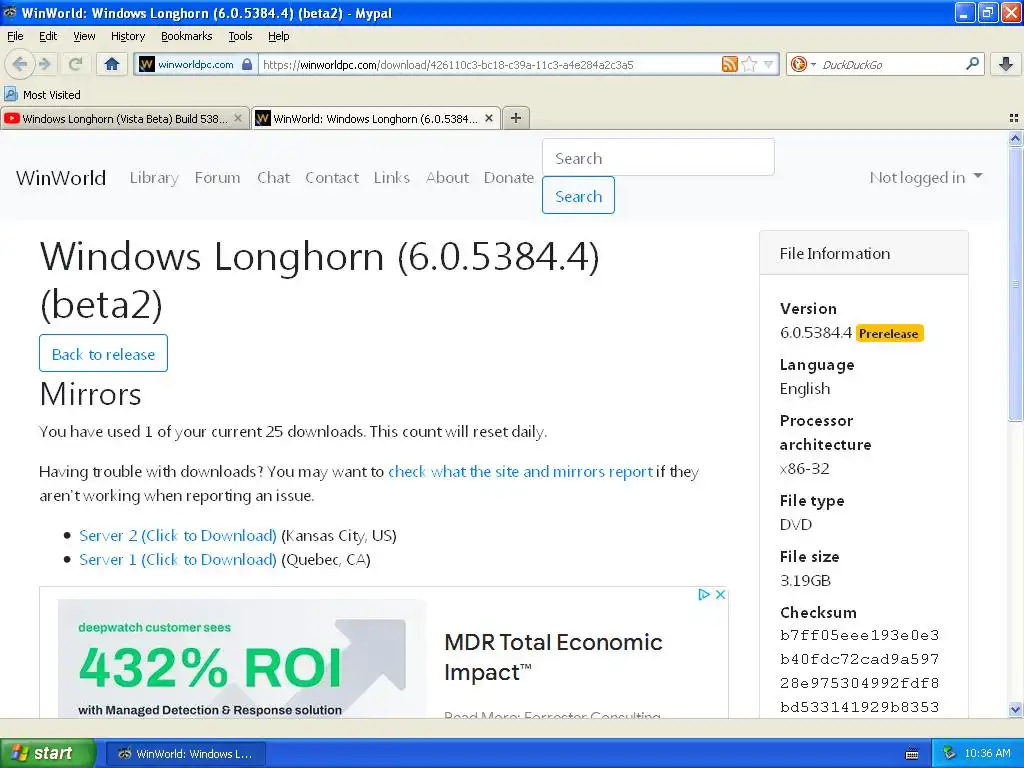Image resolution: width=1024 pixels, height=768 pixels.
Task: Click the vertical scrollbar thumb
Action: 1015,283
